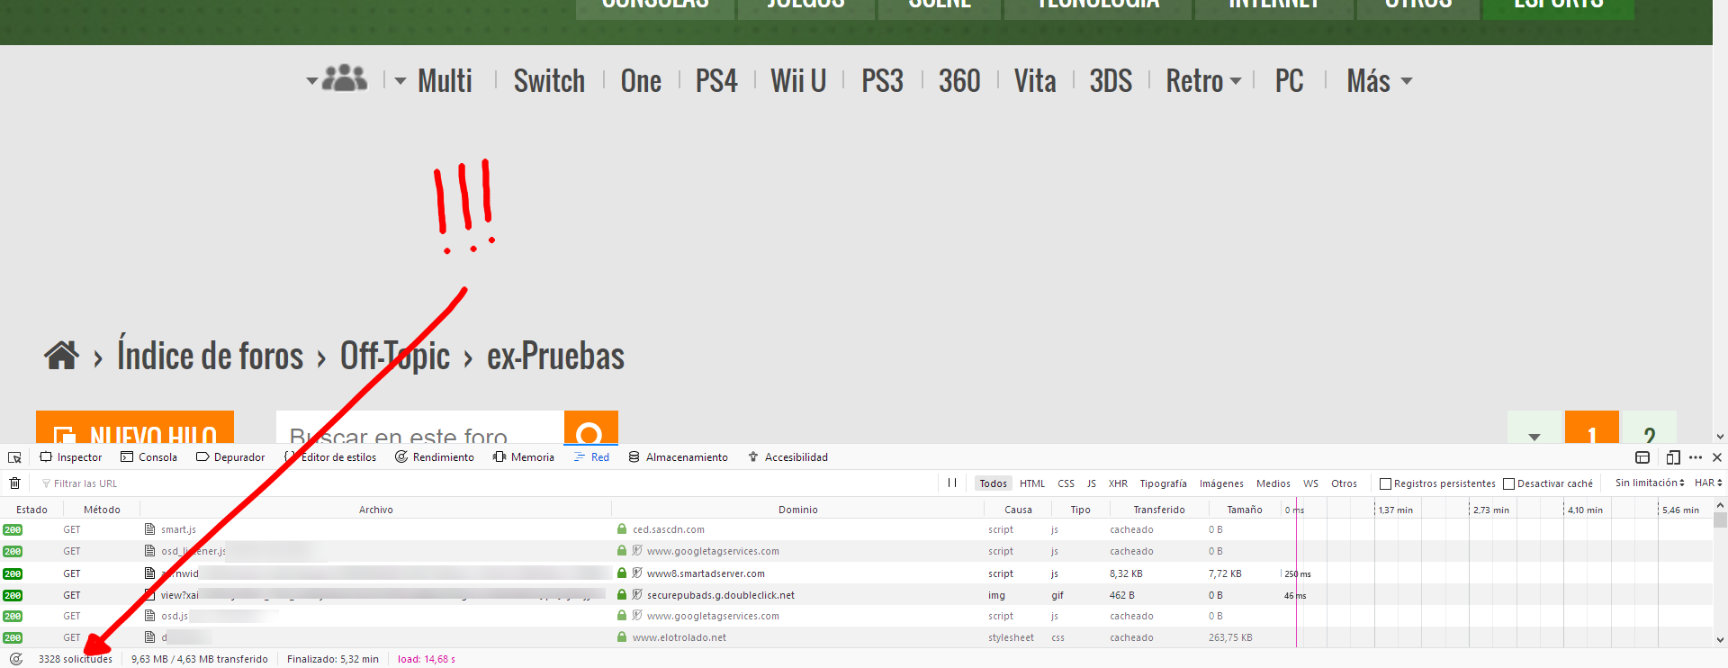Click the home icon in breadcrumb
Screen dimensions: 1728x668
coord(61,355)
